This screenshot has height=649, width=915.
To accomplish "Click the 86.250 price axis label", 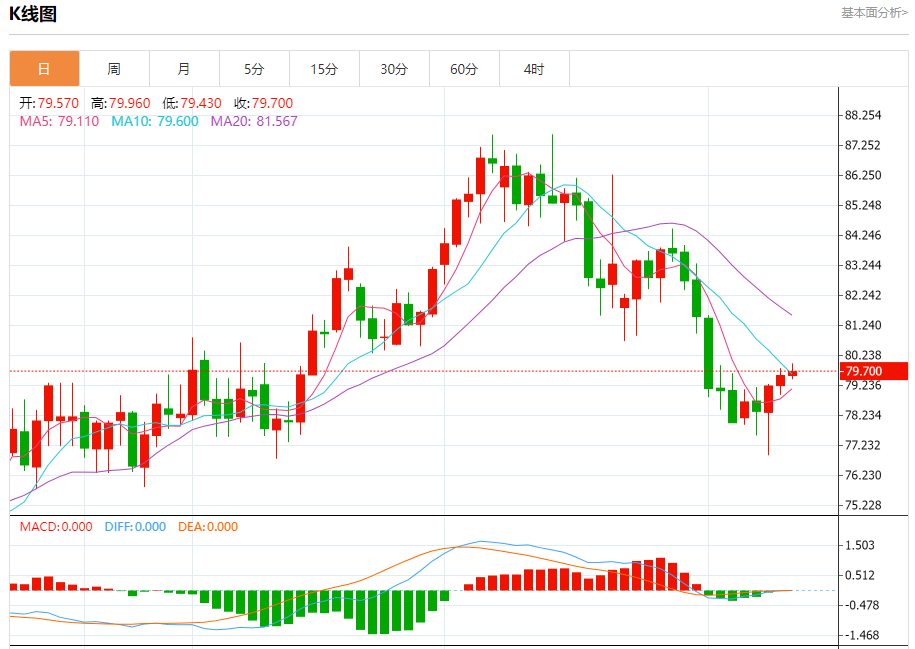I will [863, 175].
